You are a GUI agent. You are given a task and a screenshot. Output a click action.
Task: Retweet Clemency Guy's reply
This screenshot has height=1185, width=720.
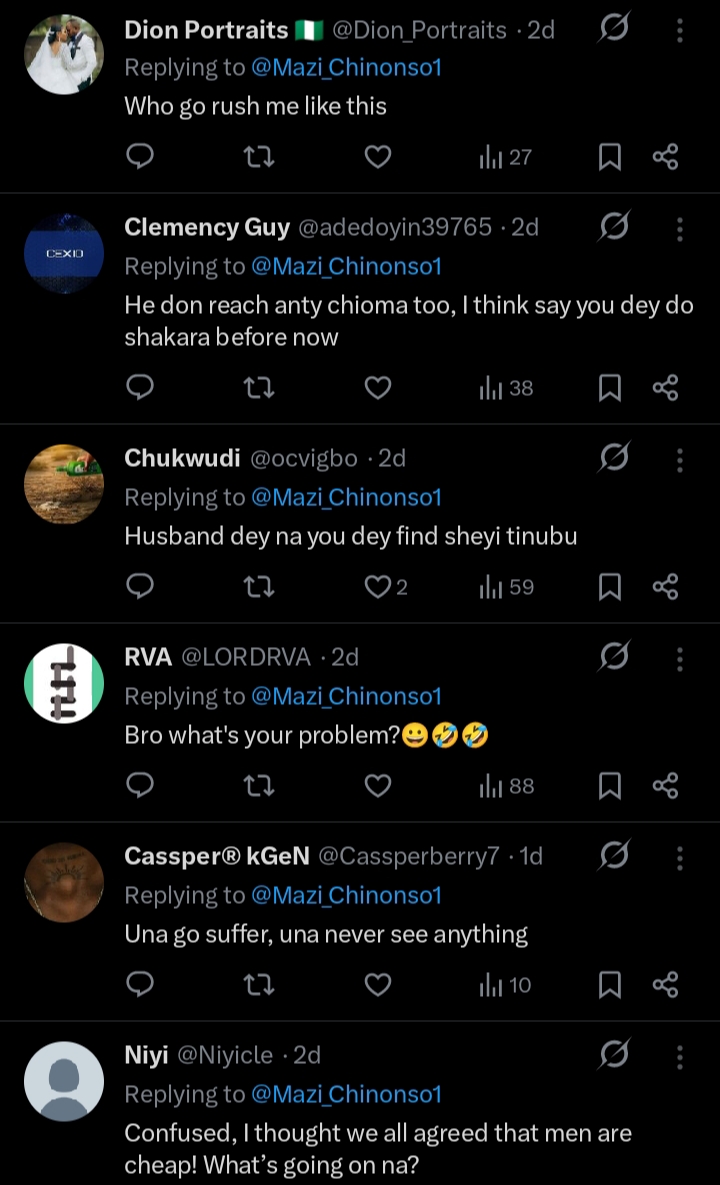(259, 388)
